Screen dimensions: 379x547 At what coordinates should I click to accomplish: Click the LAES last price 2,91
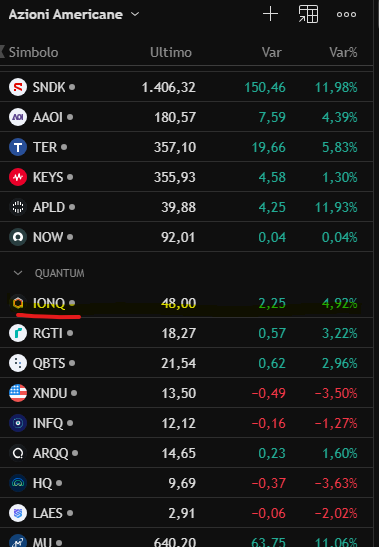coord(181,513)
